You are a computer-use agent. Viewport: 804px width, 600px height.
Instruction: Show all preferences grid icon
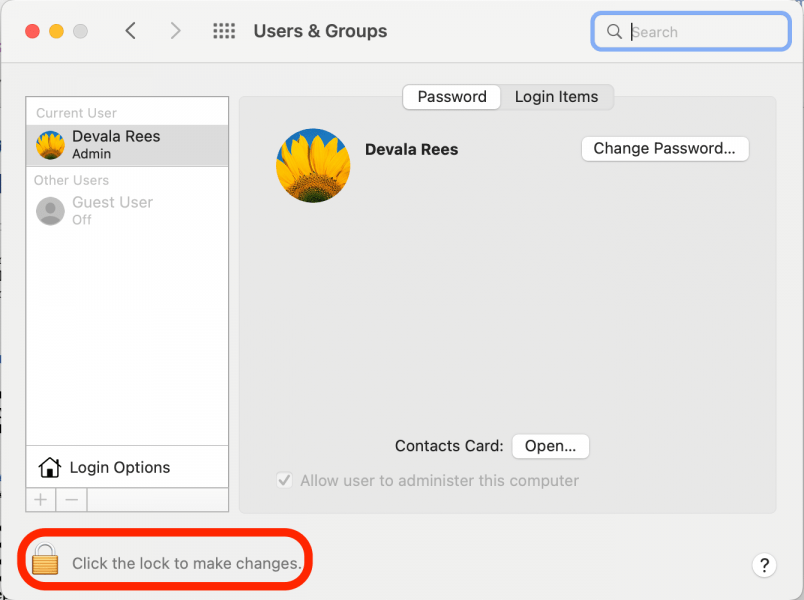224,31
